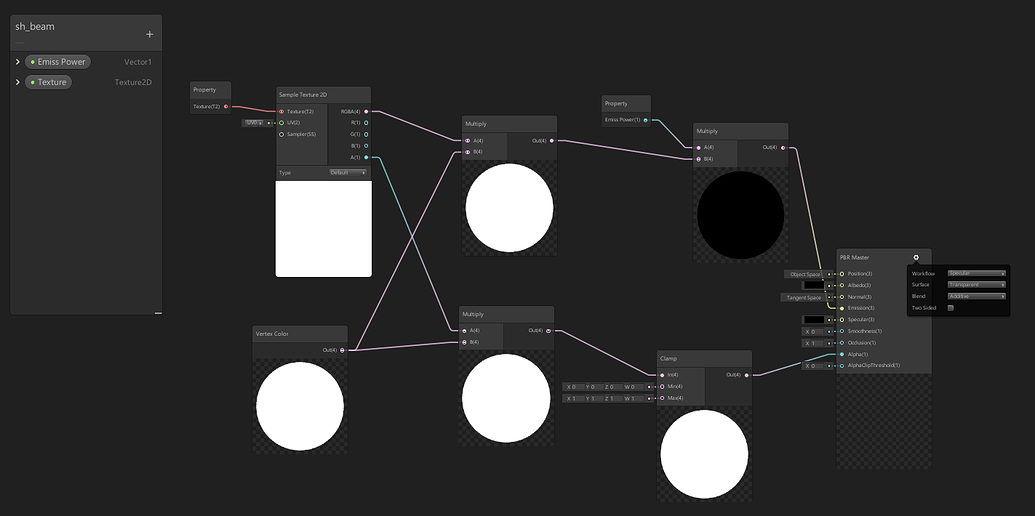
Task: Expand the Texture property in blackboard
Action: tap(18, 82)
